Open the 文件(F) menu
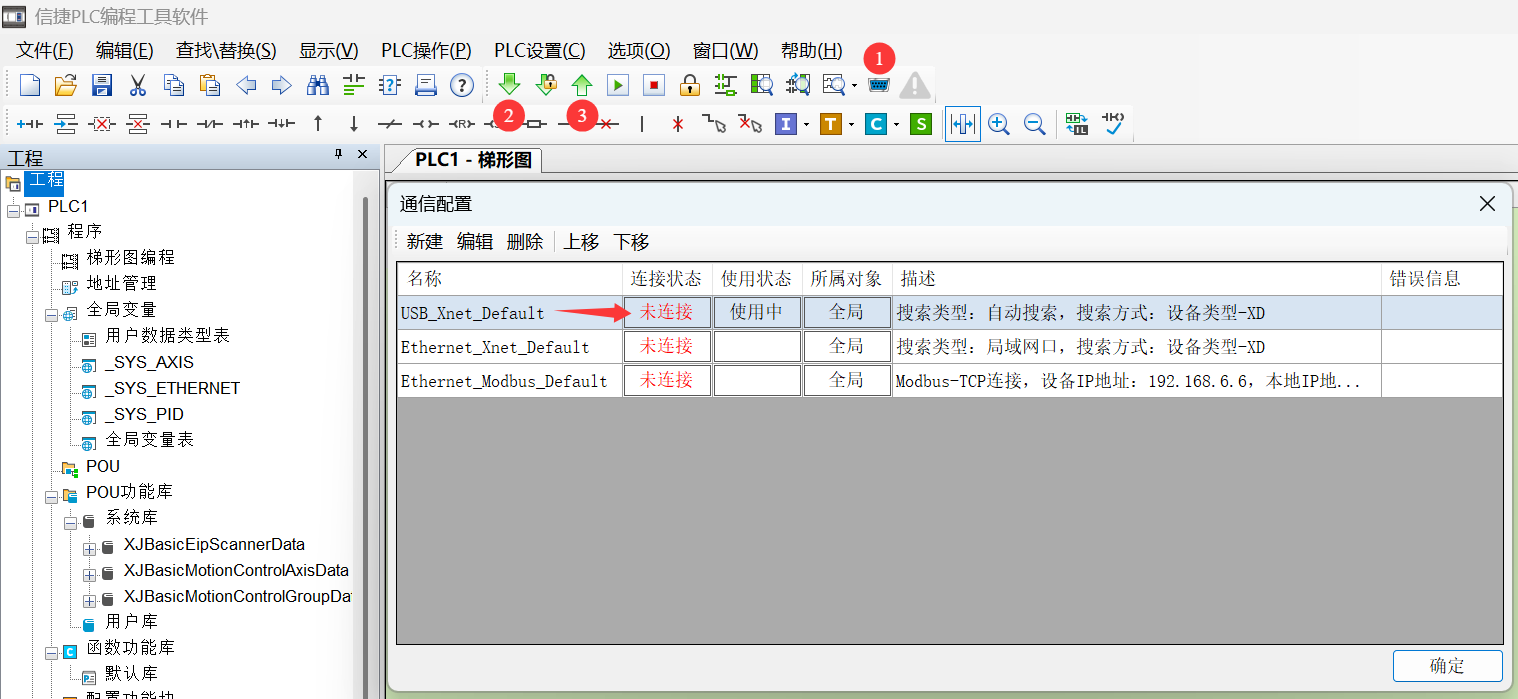Image resolution: width=1518 pixels, height=699 pixels. click(45, 51)
